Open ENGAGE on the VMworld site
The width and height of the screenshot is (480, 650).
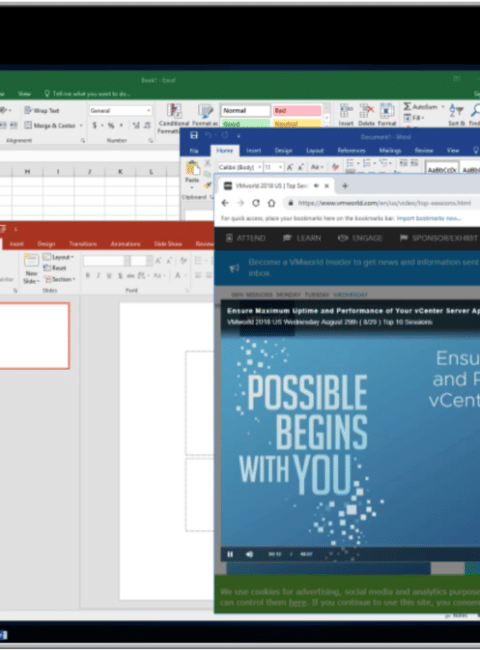pos(360,238)
